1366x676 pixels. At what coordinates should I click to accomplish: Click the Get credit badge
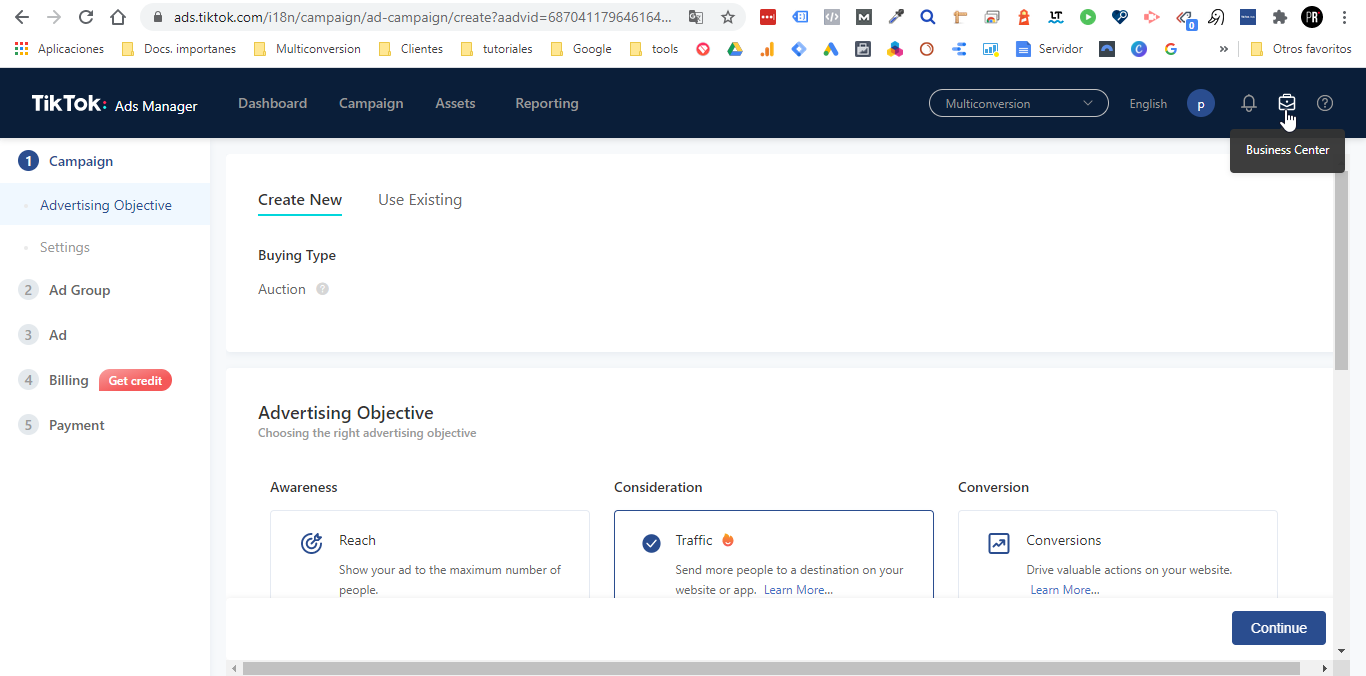click(x=135, y=380)
